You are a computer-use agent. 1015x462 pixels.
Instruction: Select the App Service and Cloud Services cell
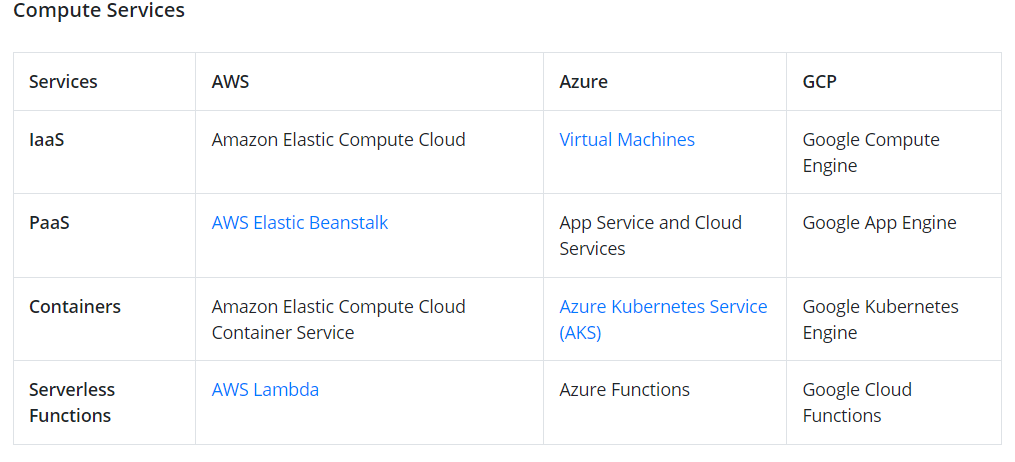point(650,235)
